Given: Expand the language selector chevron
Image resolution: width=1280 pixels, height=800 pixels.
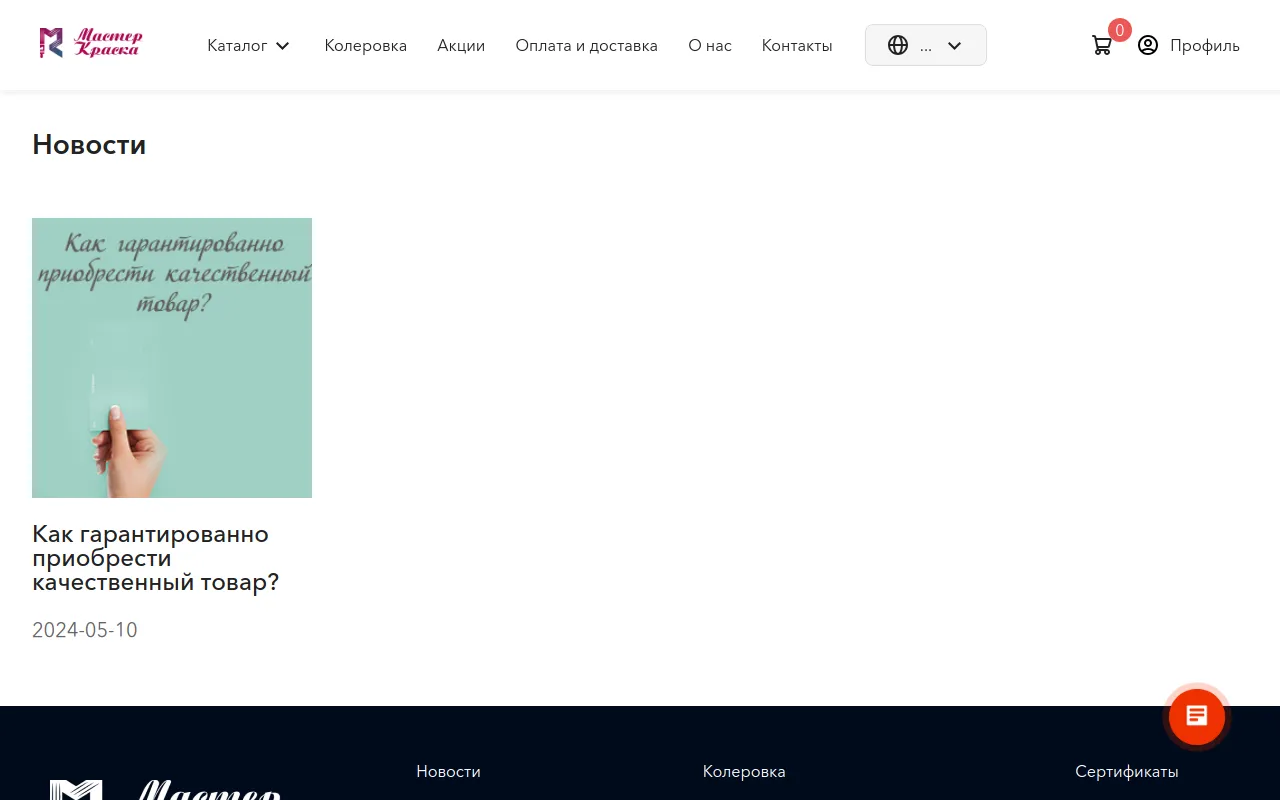Looking at the screenshot, I should 954,45.
